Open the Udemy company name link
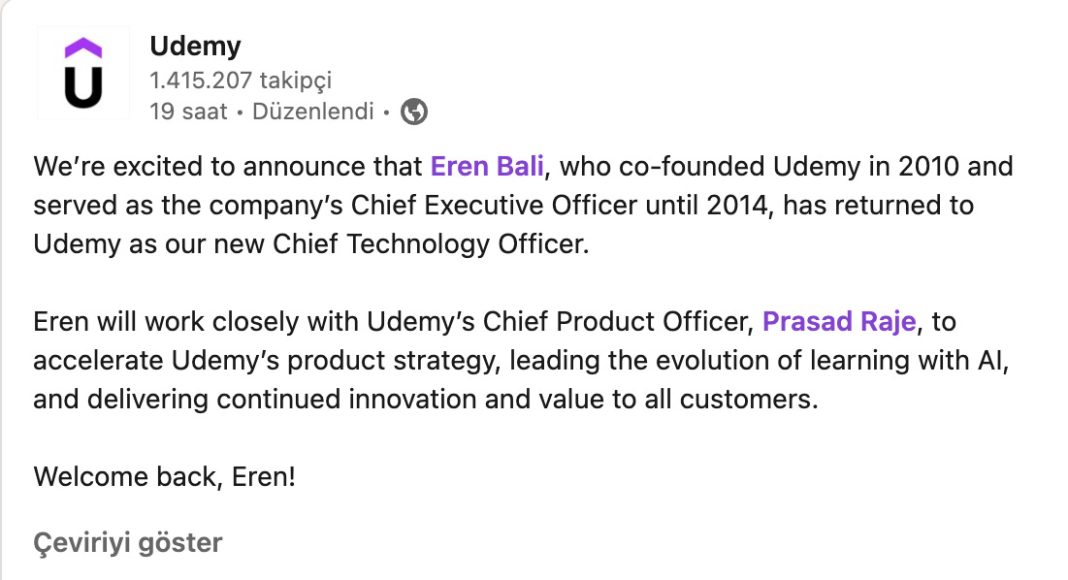 coord(195,46)
